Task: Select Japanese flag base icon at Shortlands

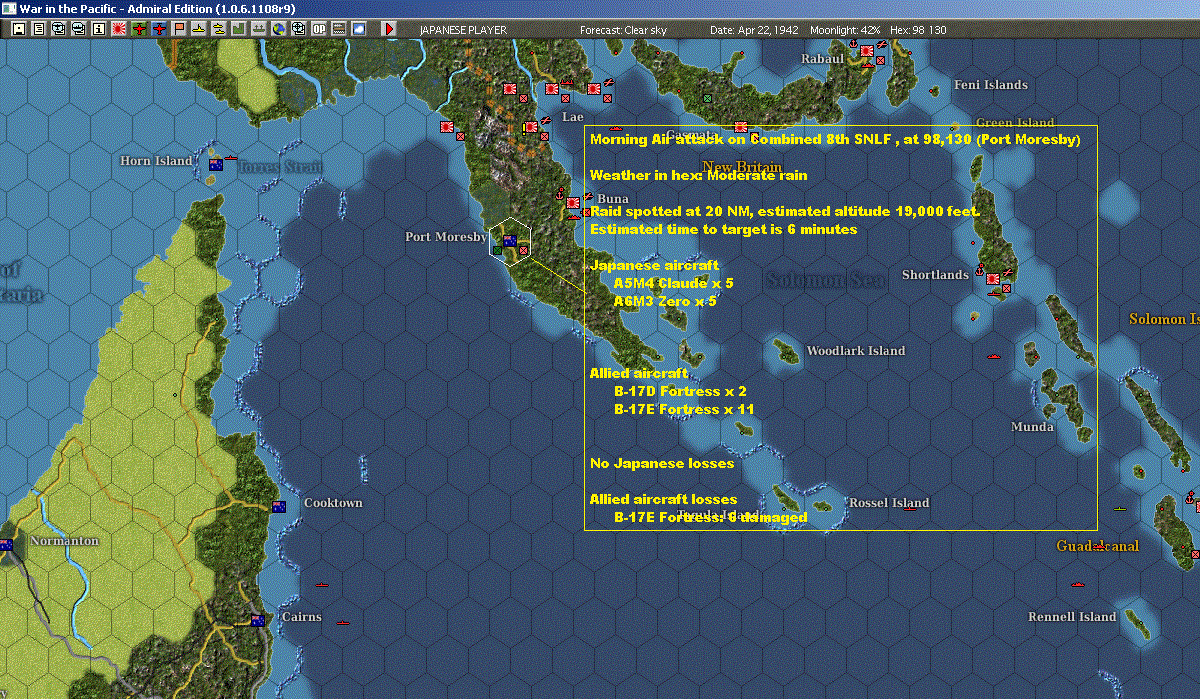Action: point(994,281)
